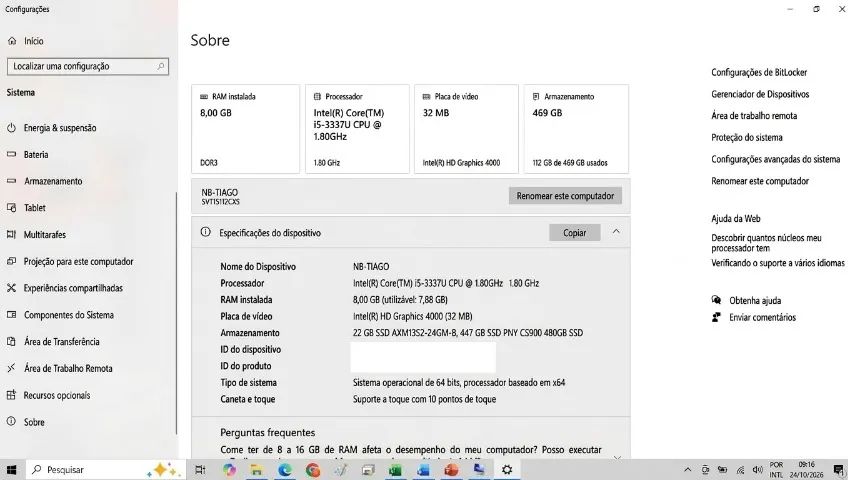Open Descobrir quantos núcleos meu processador tem

766,243
